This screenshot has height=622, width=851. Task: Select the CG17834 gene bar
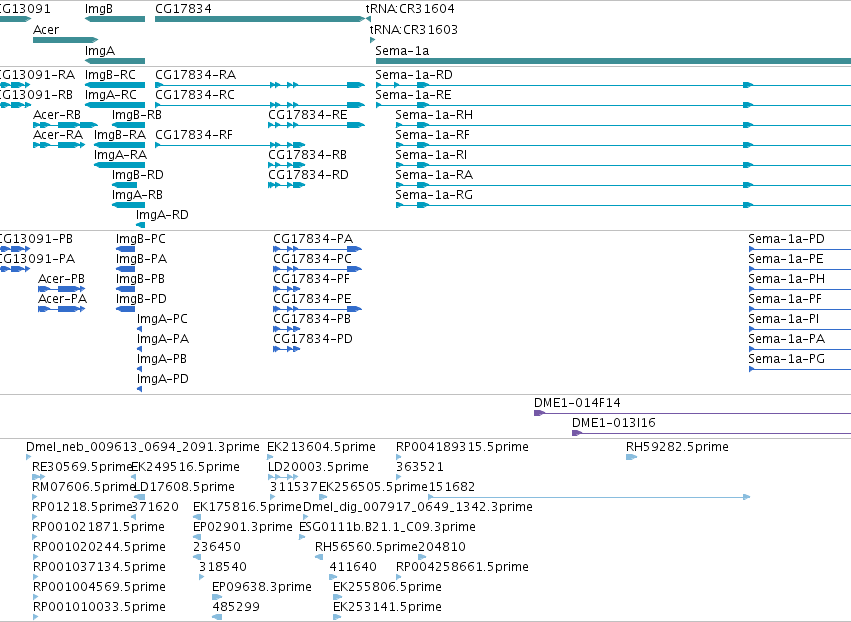point(259,19)
